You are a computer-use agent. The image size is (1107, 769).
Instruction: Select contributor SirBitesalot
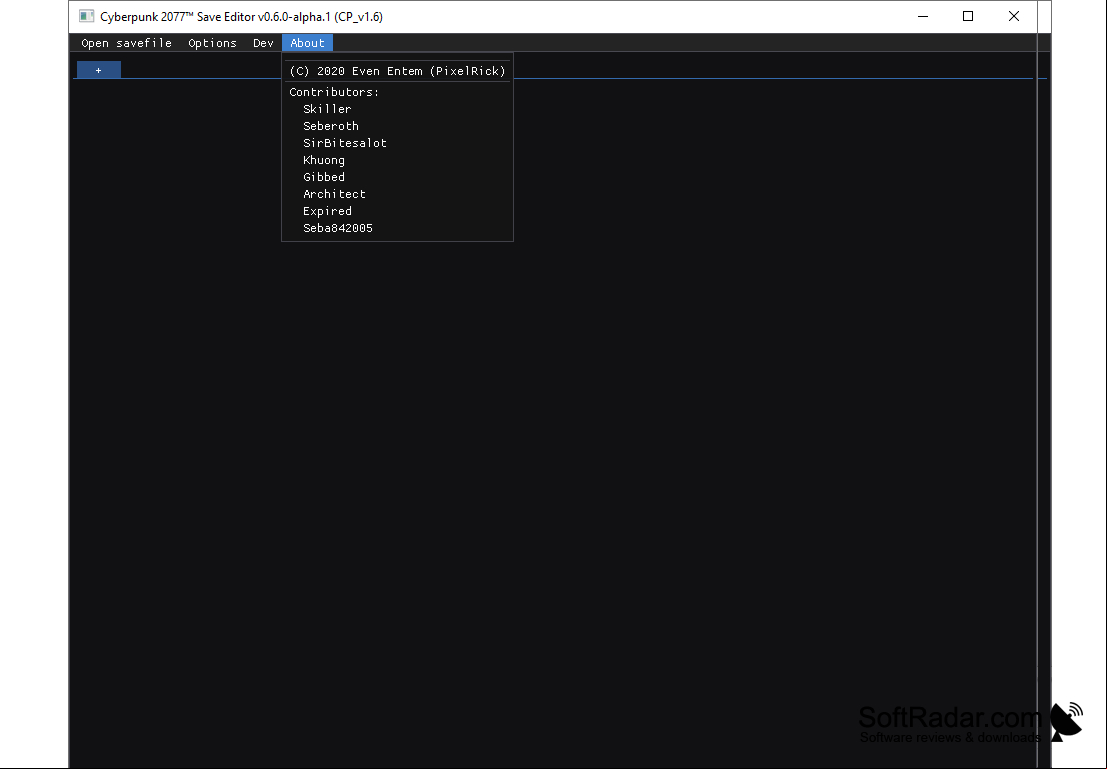point(345,143)
